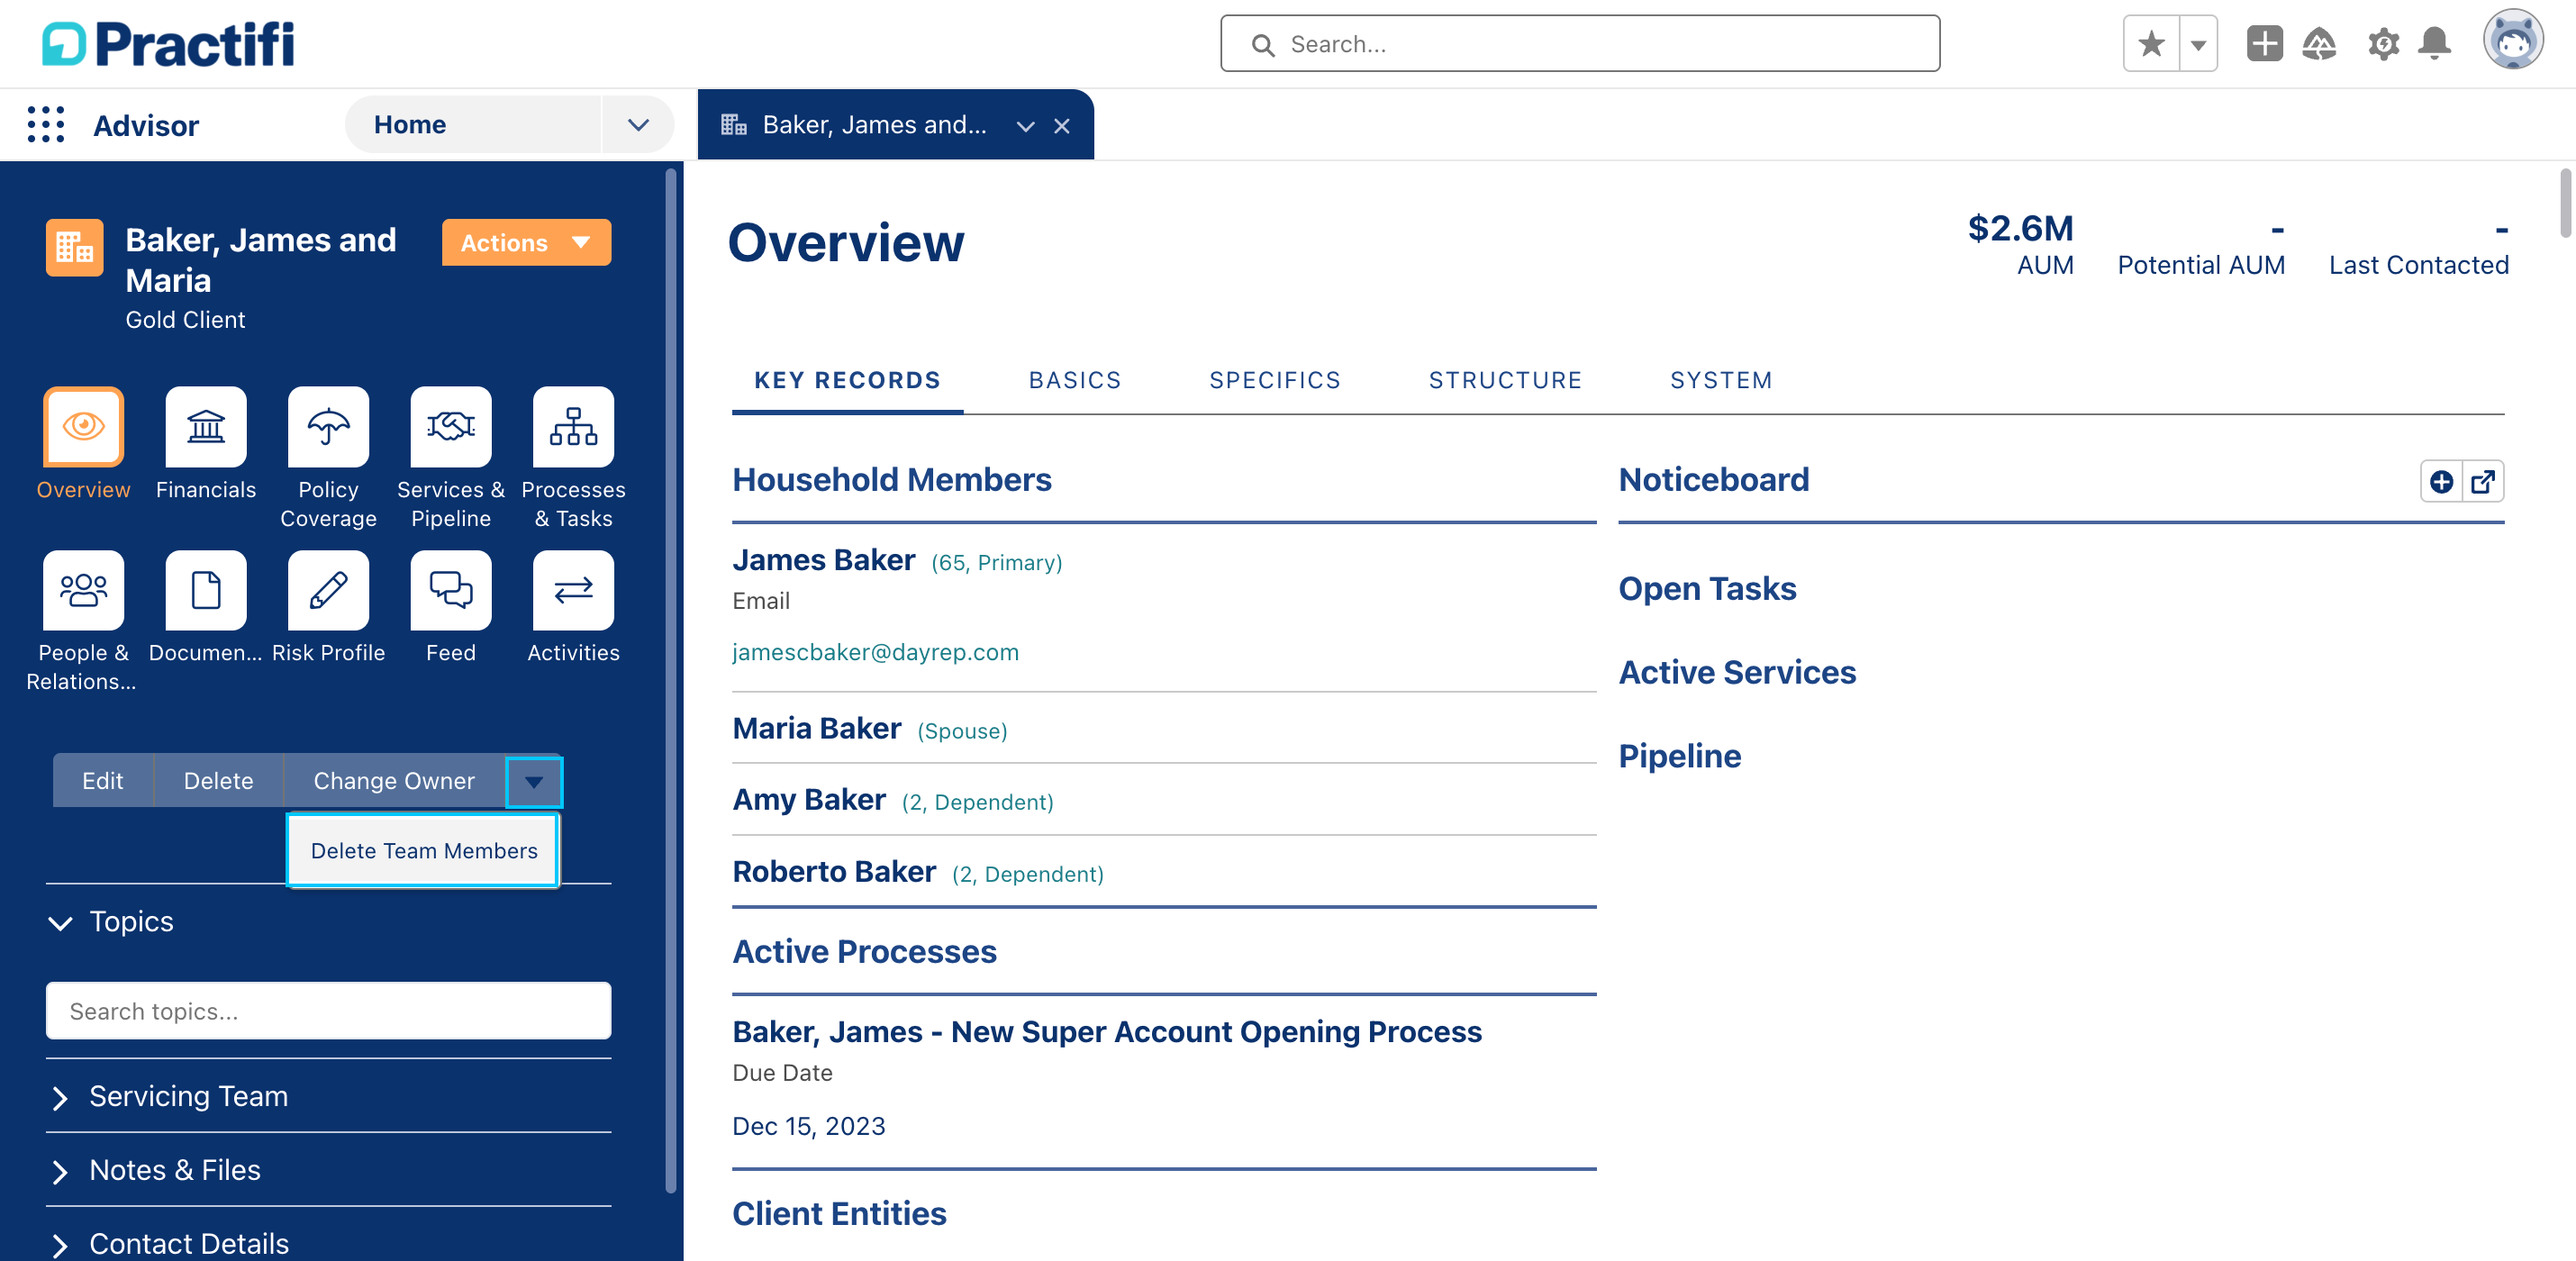
Task: Open Processes & Tasks hierarchy icon
Action: click(x=573, y=427)
